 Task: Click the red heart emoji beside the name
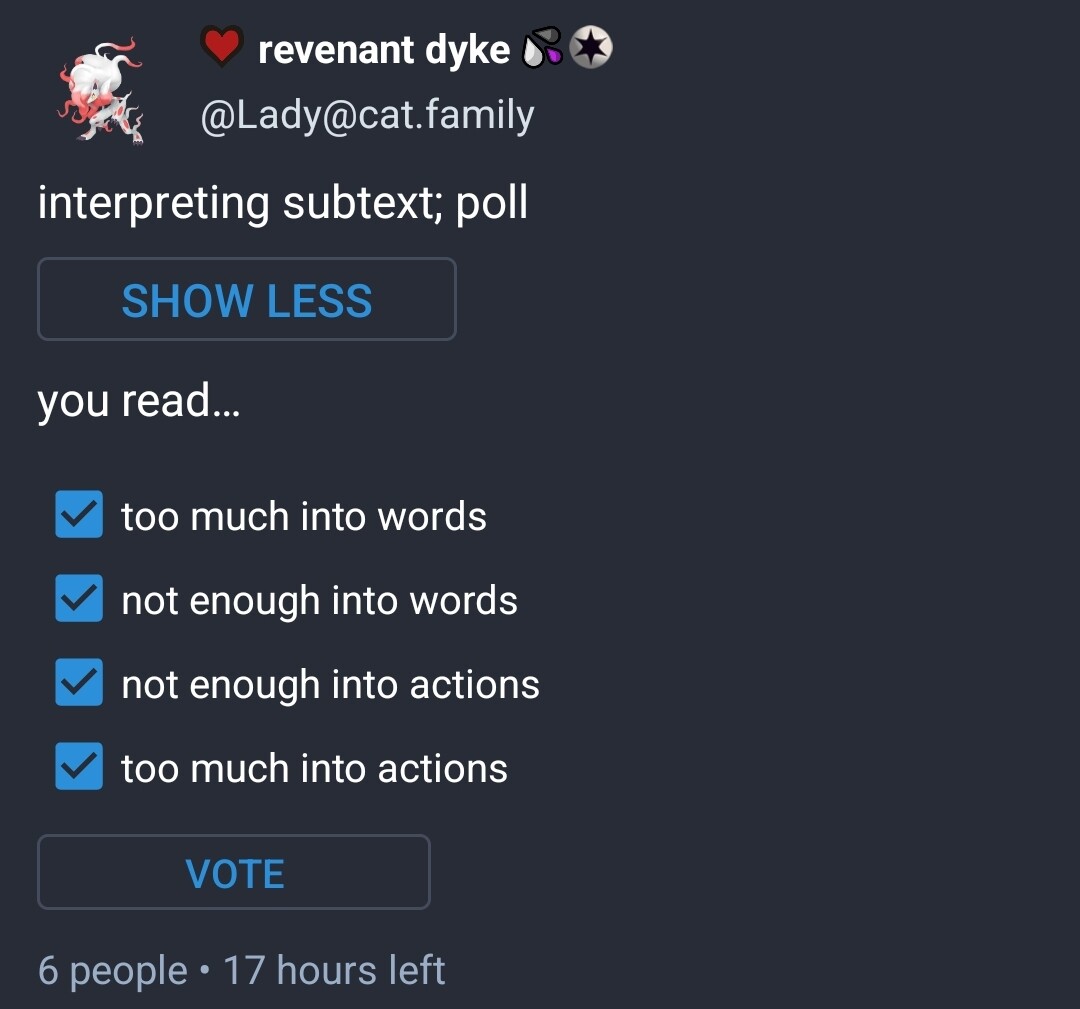[221, 47]
